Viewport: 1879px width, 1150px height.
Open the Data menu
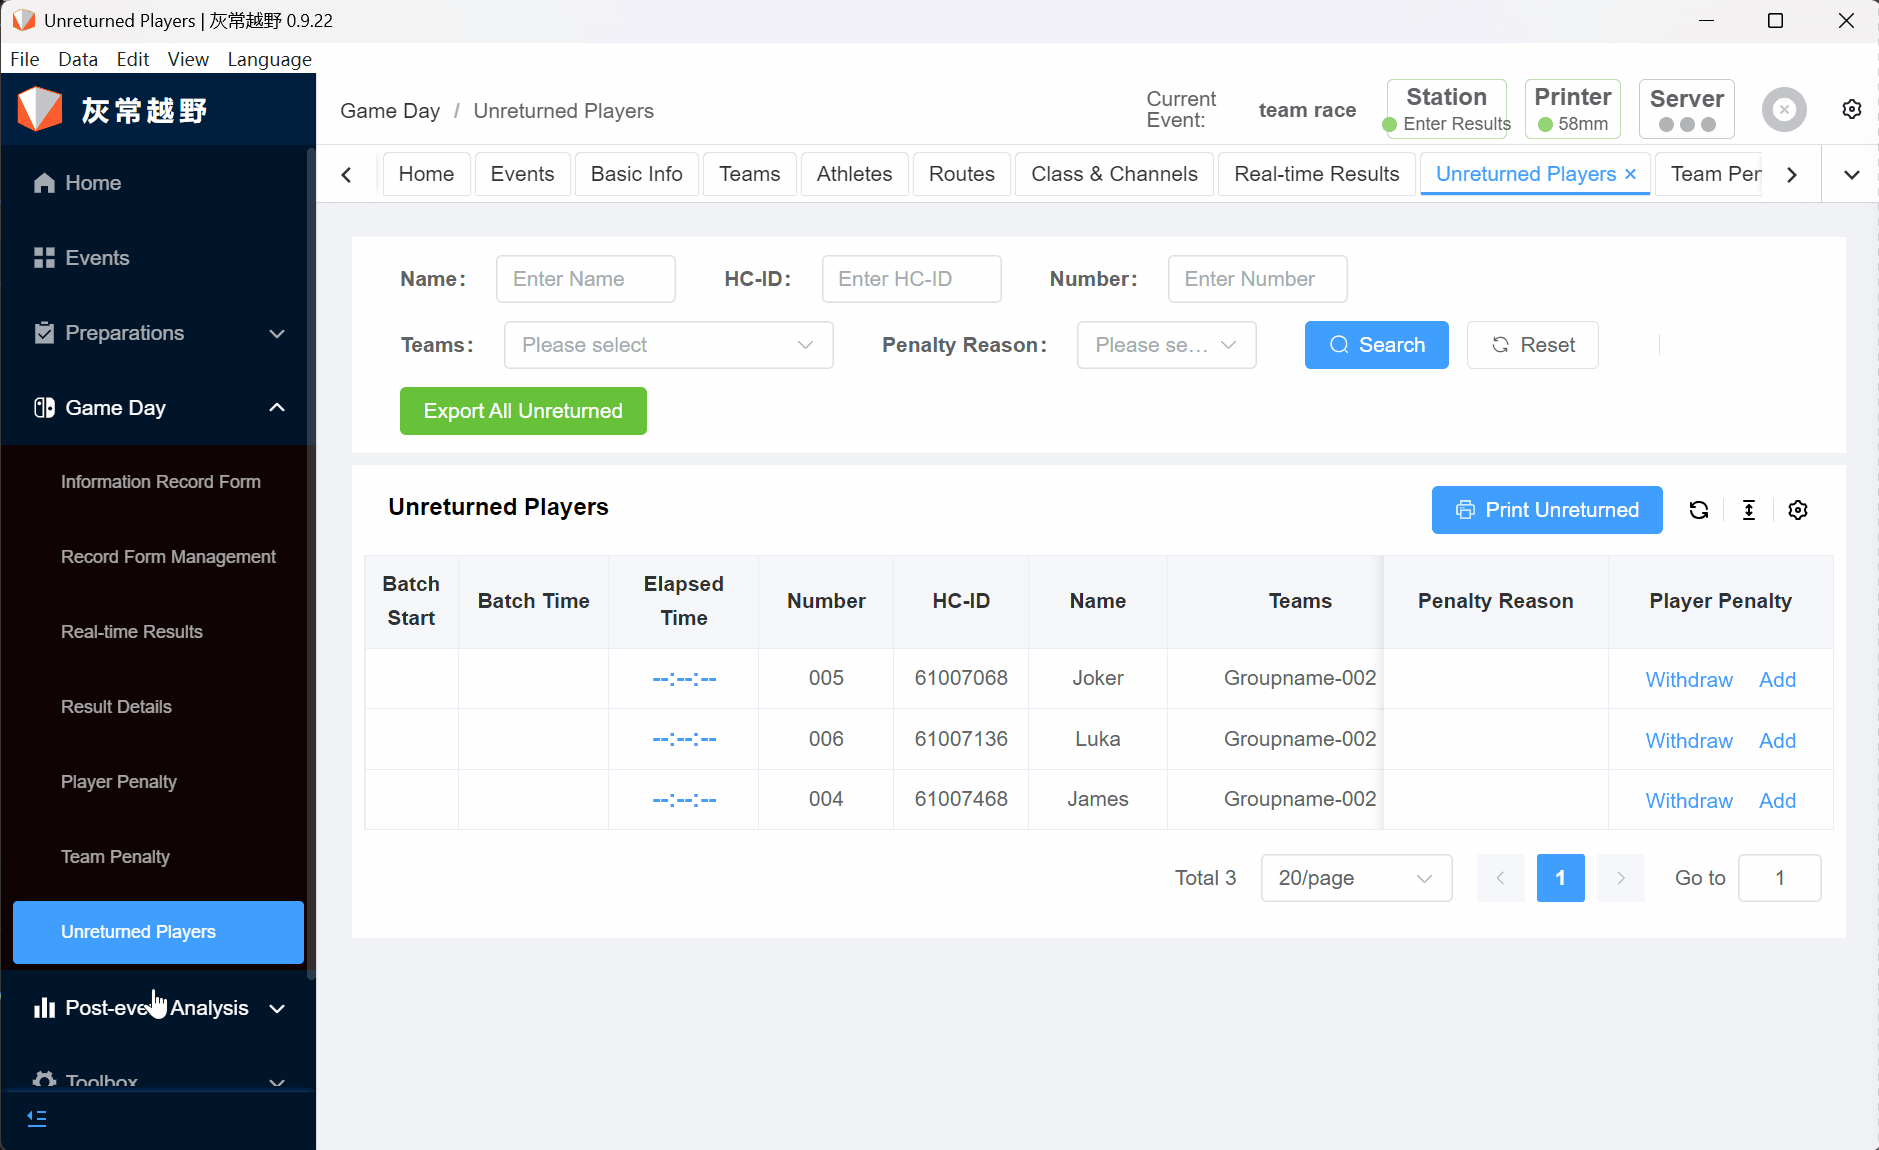78,59
